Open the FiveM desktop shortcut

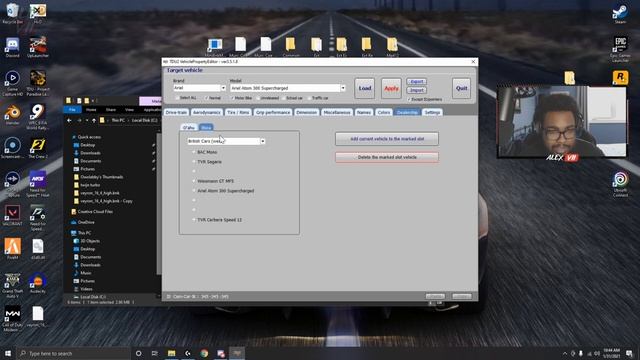pyautogui.click(x=12, y=248)
